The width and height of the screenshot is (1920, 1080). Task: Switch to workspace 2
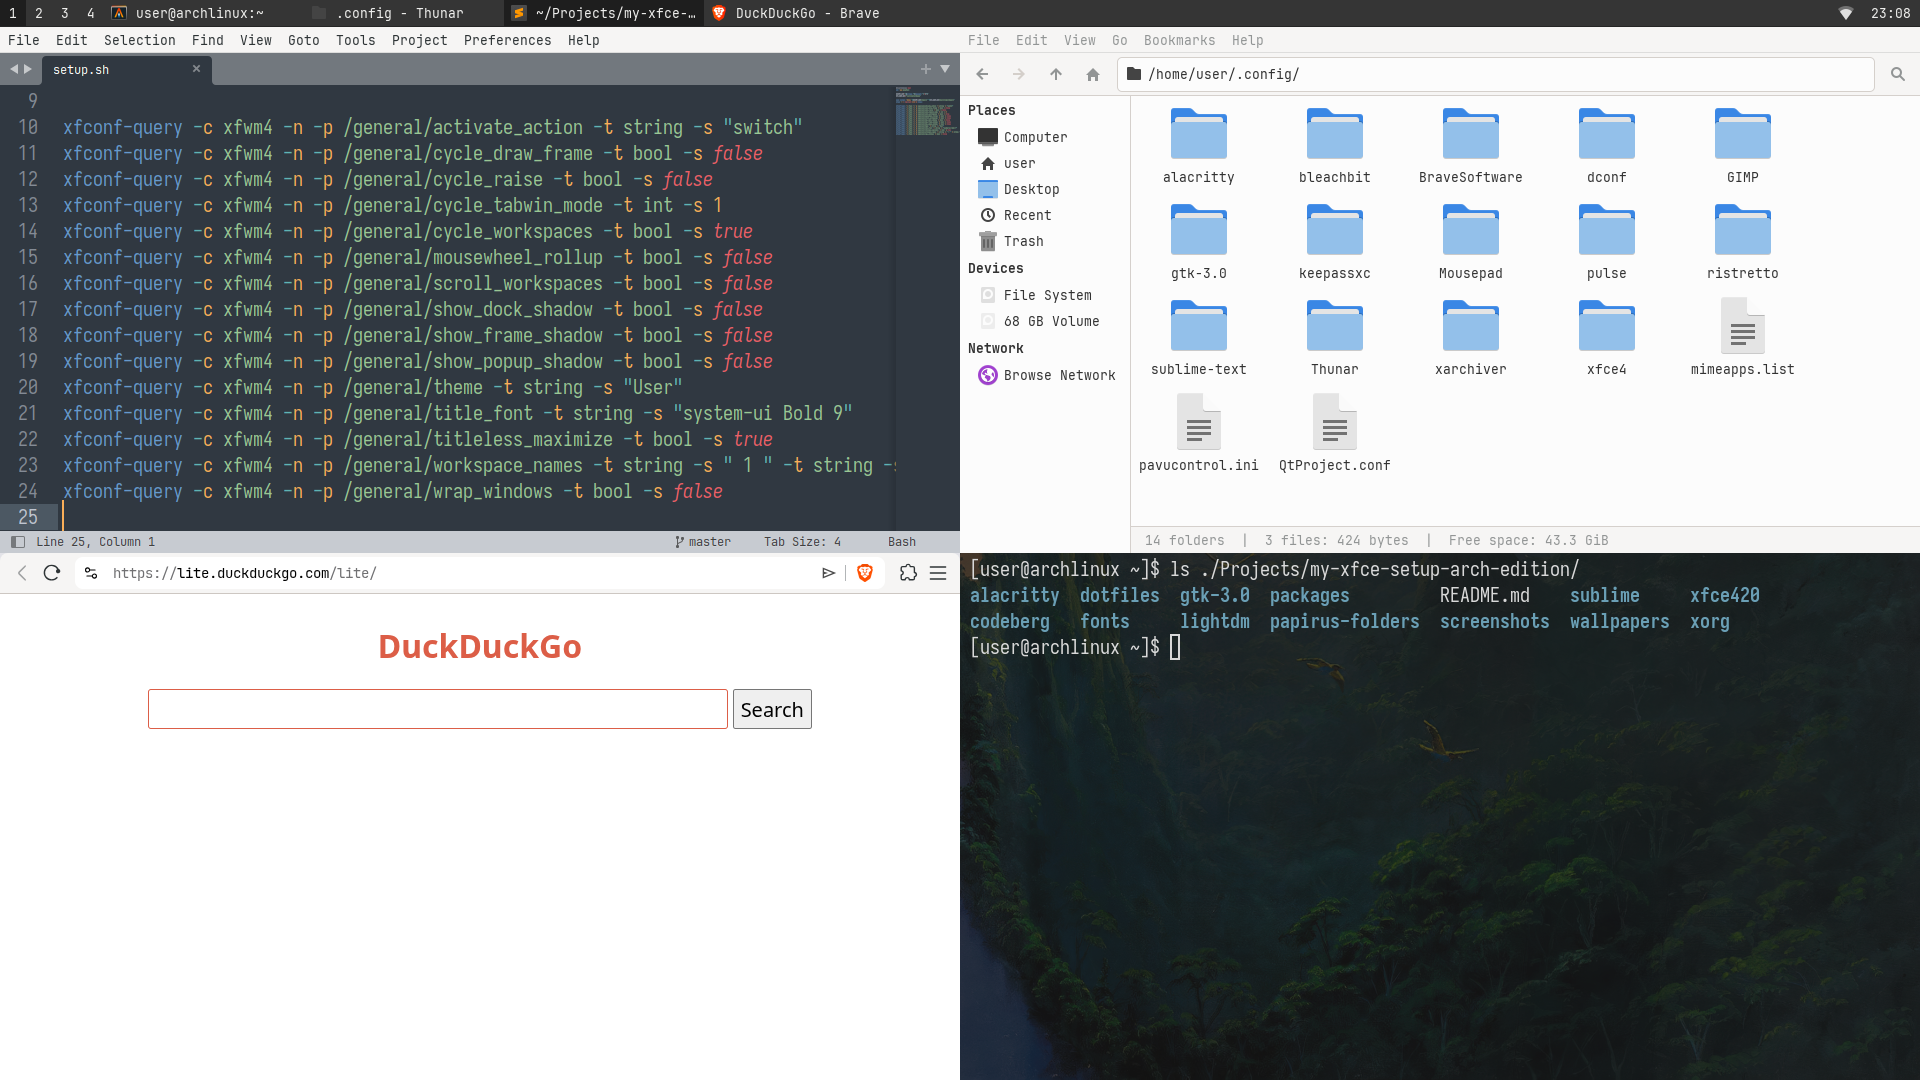click(39, 13)
